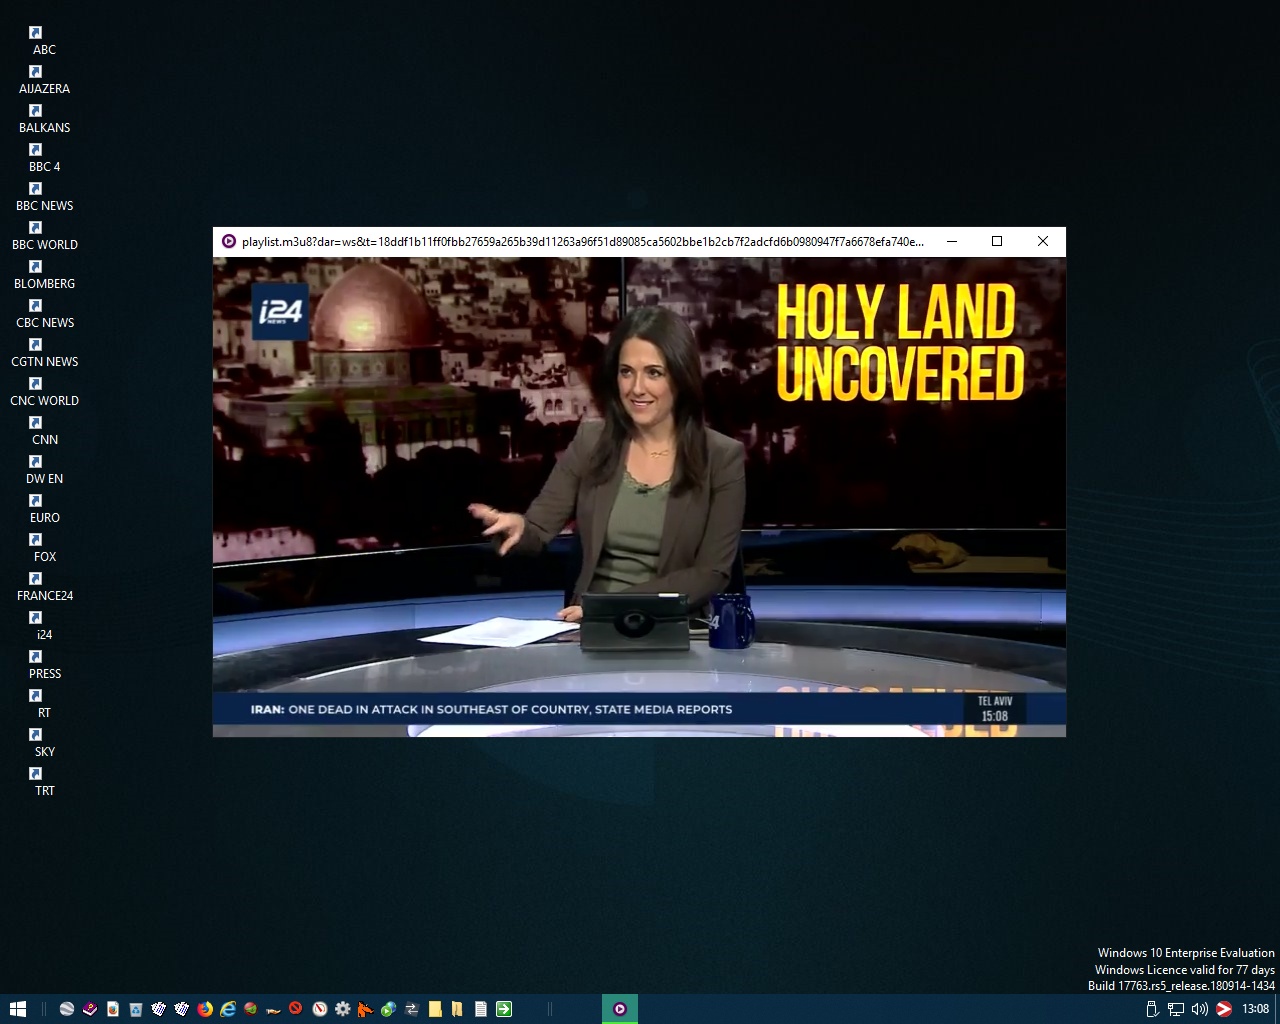The image size is (1280, 1024).
Task: Select the i24 desktop shortcut
Action: 44,626
